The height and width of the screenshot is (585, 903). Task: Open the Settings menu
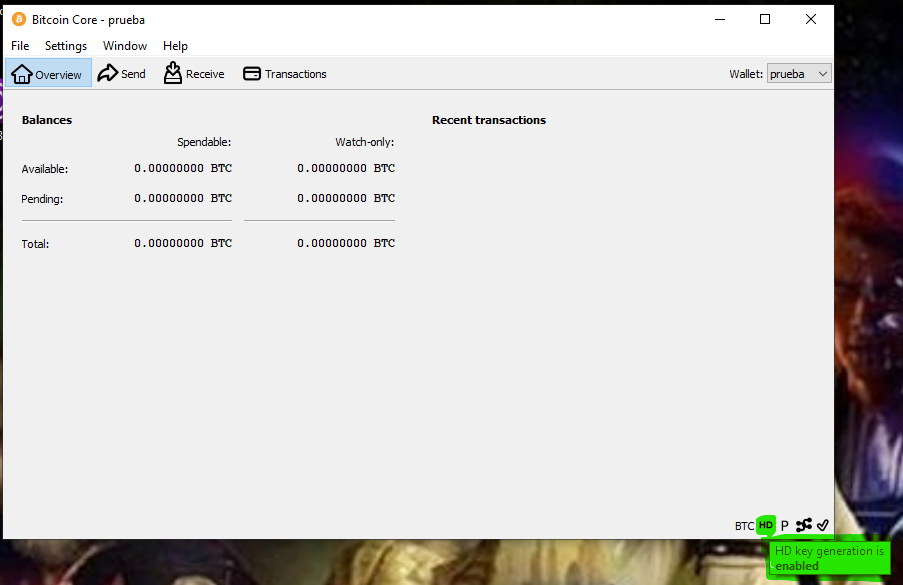[65, 46]
